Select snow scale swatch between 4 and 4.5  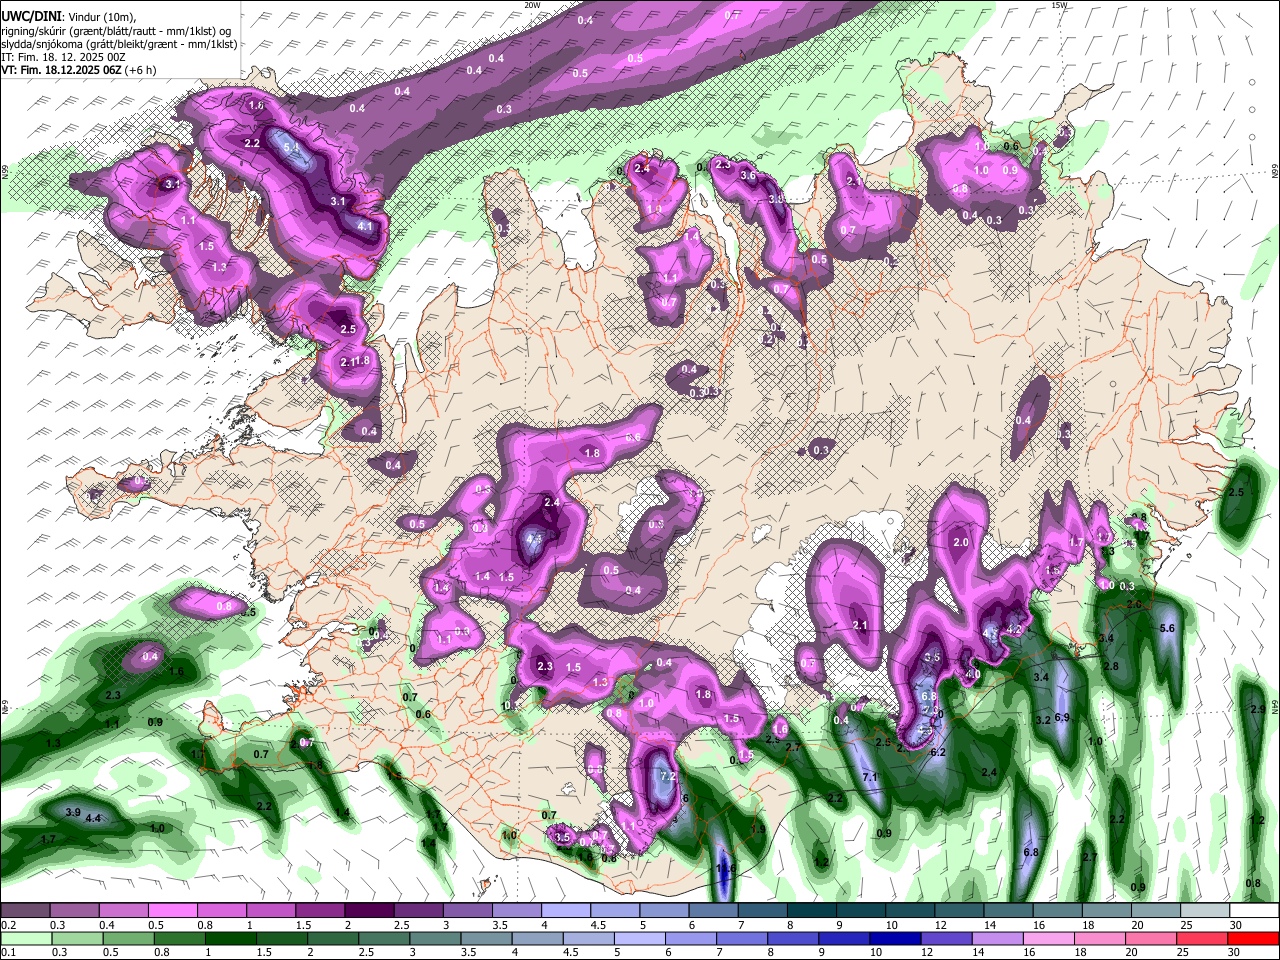pos(564,911)
